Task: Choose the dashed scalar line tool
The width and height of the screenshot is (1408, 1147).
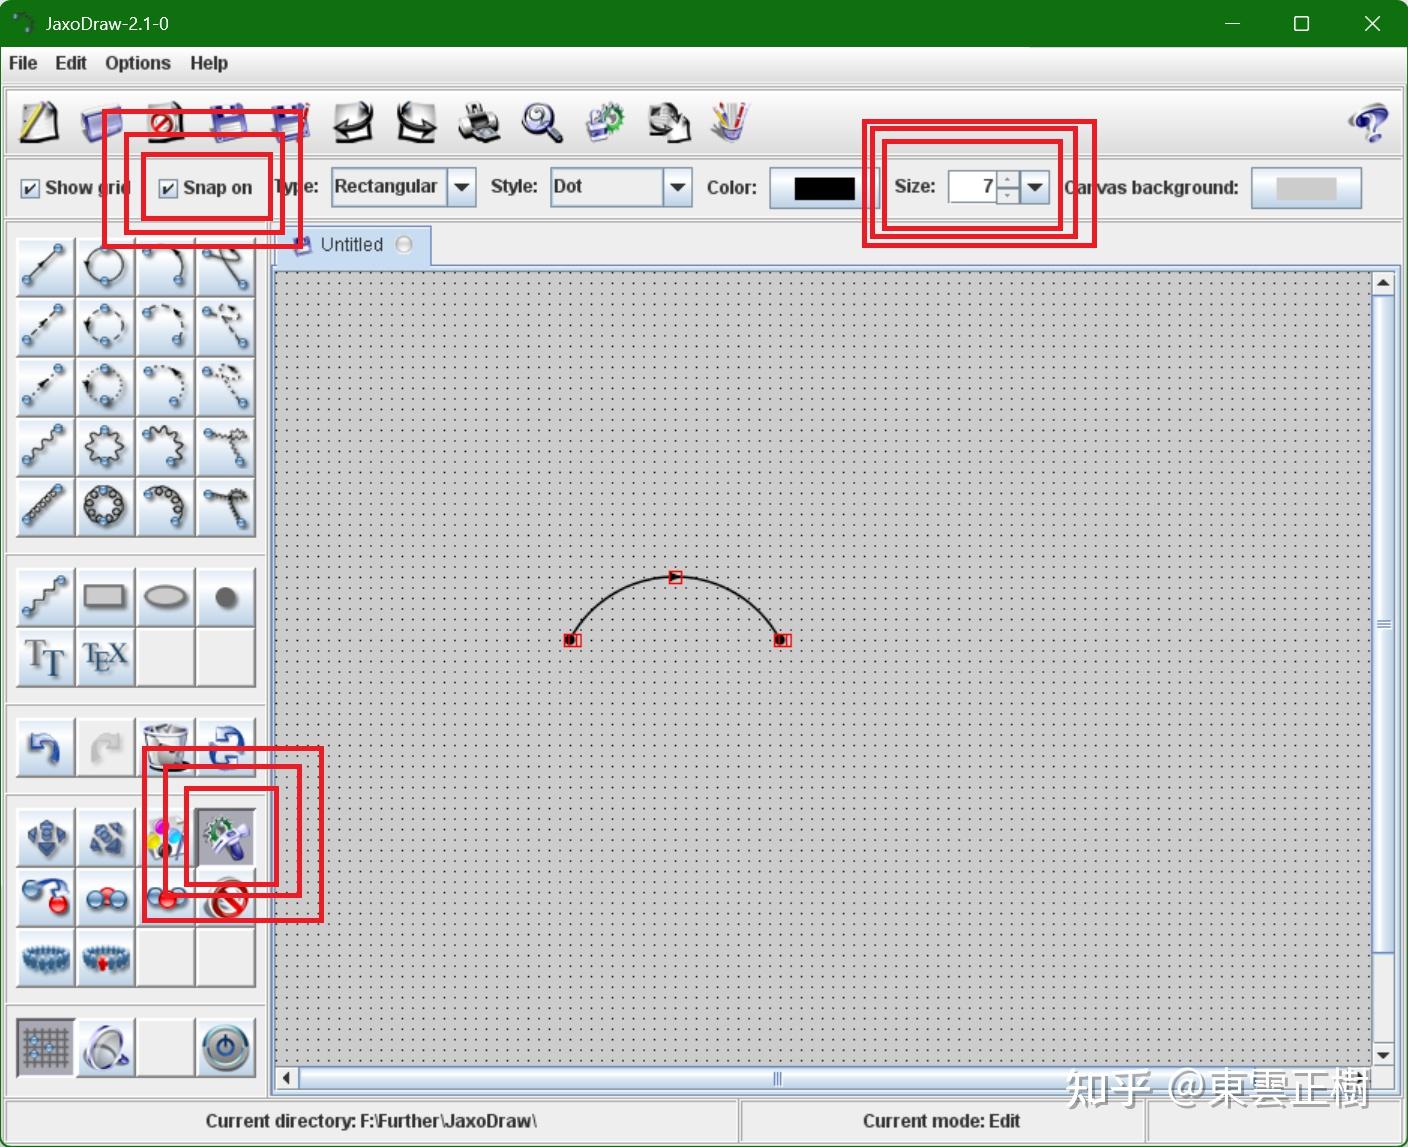Action: [45, 327]
